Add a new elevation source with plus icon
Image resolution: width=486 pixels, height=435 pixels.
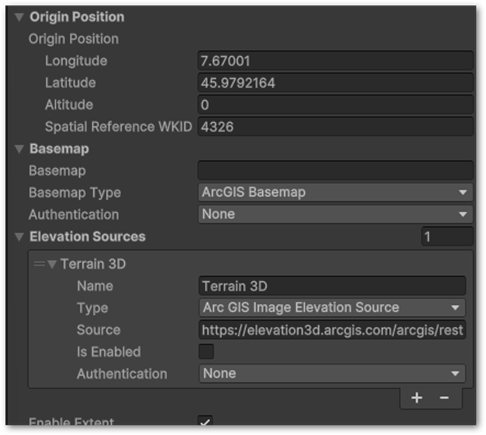point(417,398)
